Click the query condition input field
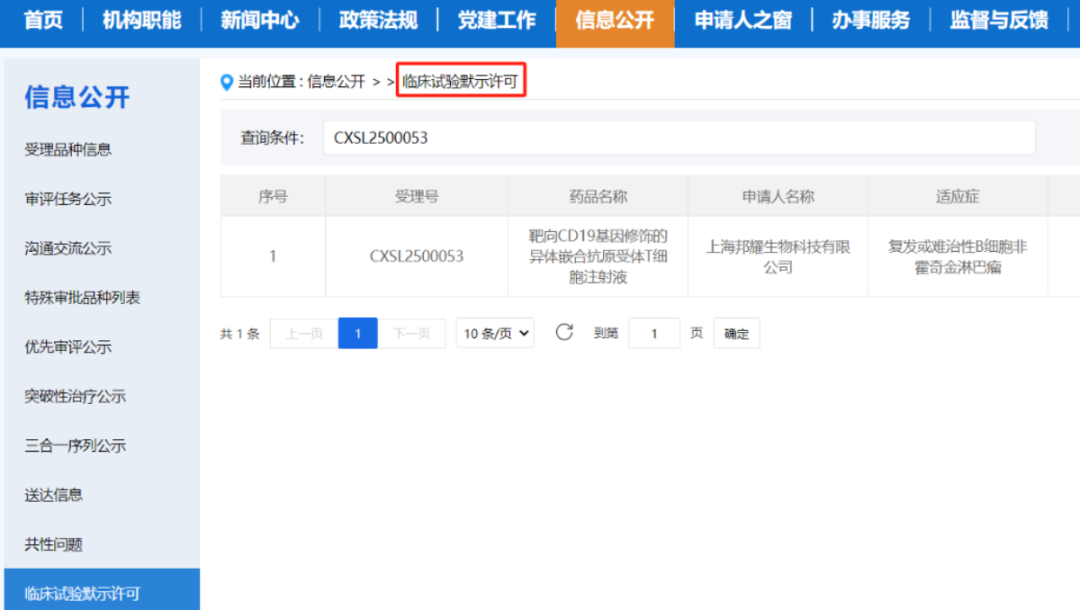The width and height of the screenshot is (1080, 610). point(678,138)
